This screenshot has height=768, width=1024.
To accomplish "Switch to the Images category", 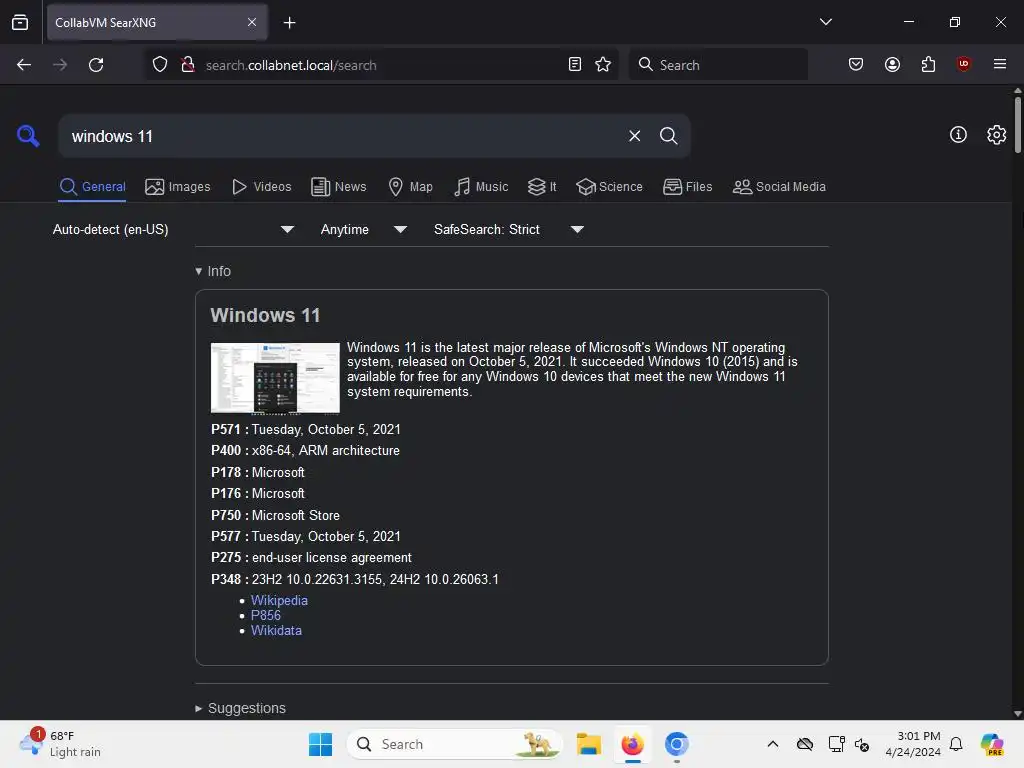I will (178, 187).
